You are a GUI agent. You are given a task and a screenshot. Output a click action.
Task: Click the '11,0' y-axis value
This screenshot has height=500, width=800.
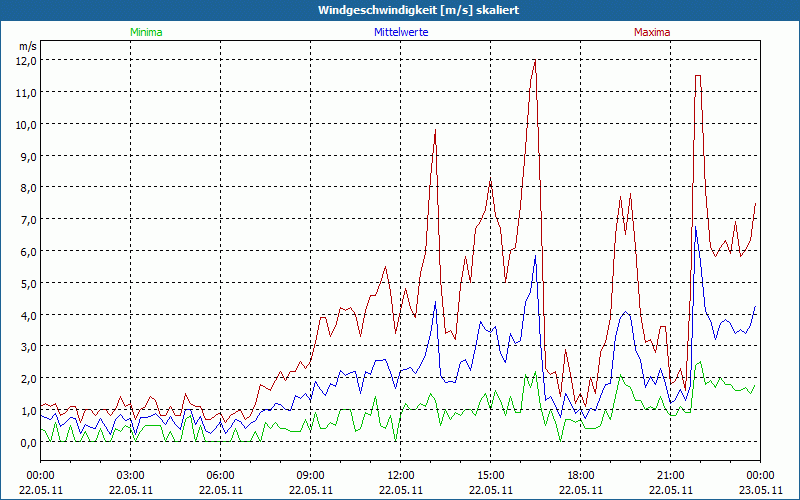coord(28,92)
